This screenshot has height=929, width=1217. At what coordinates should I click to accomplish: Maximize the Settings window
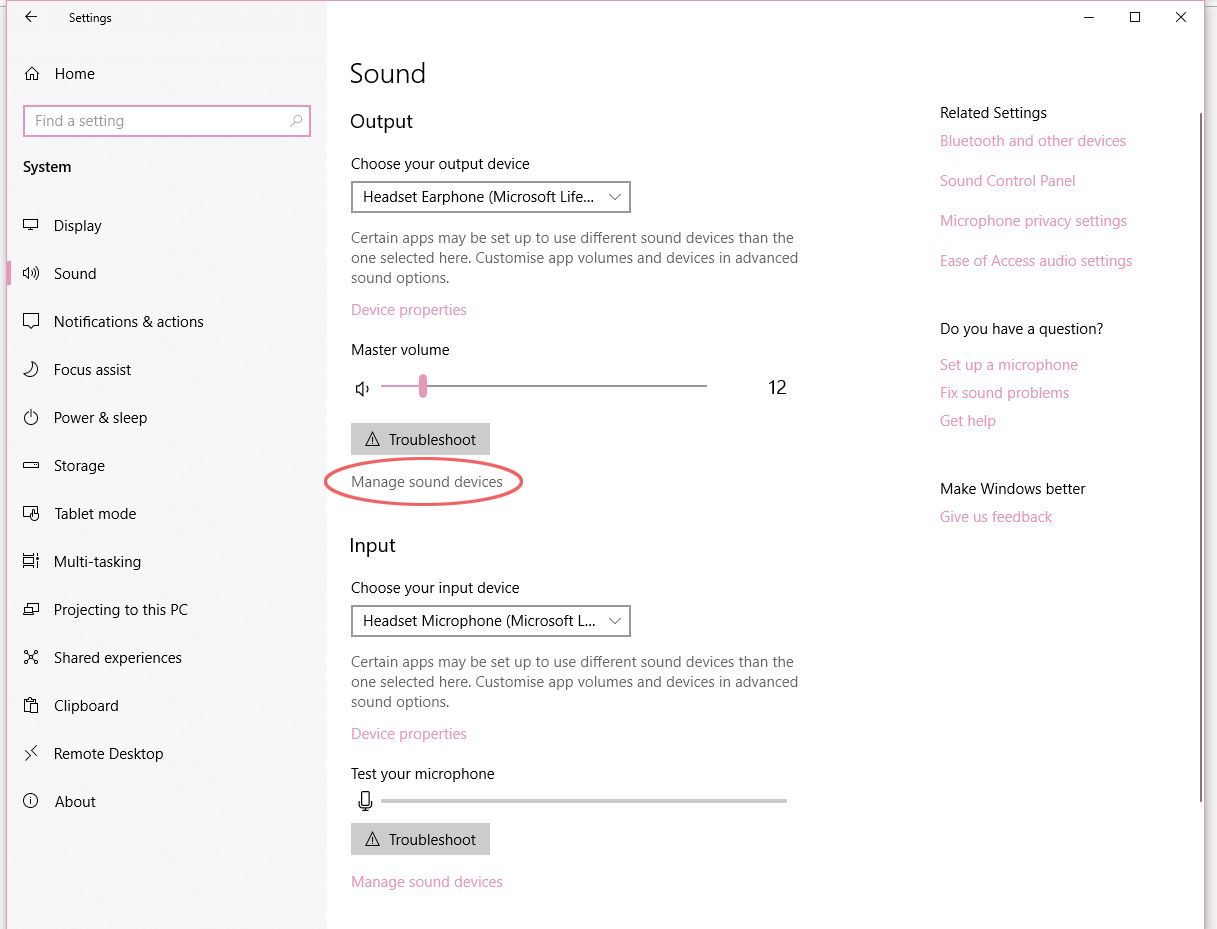click(x=1135, y=17)
